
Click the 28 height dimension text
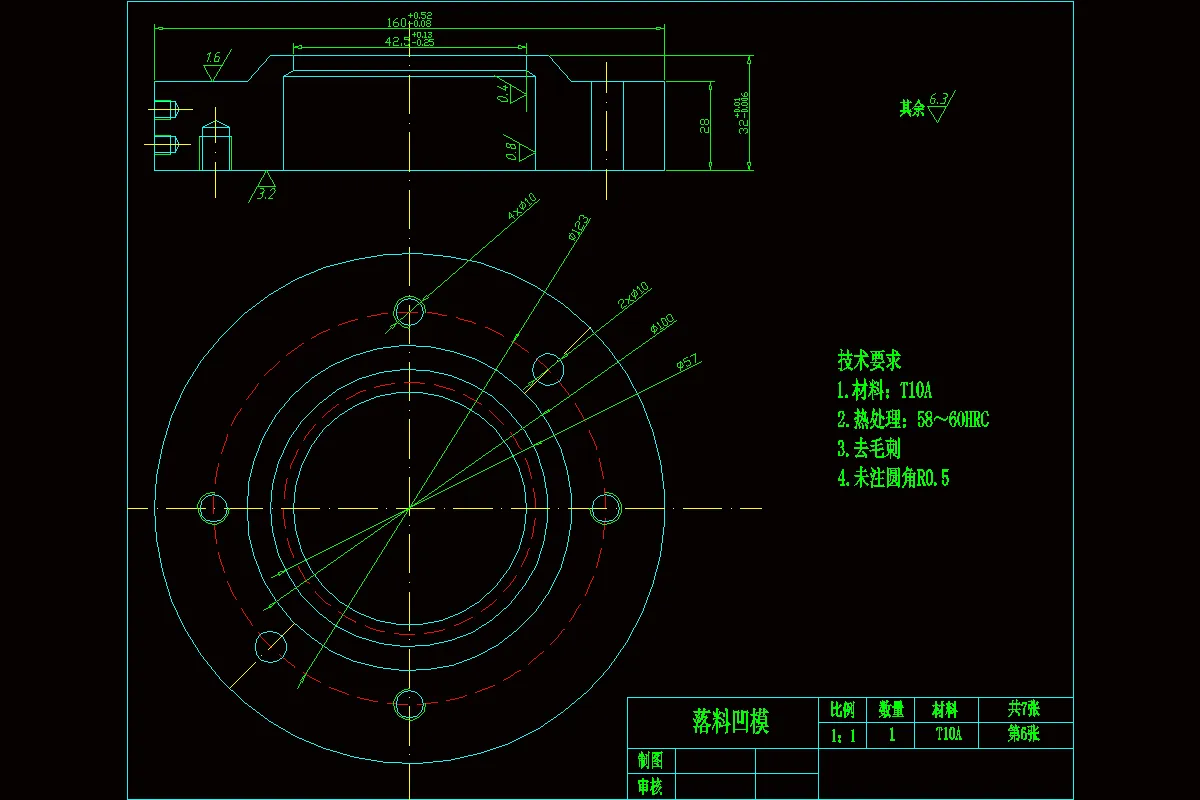704,125
